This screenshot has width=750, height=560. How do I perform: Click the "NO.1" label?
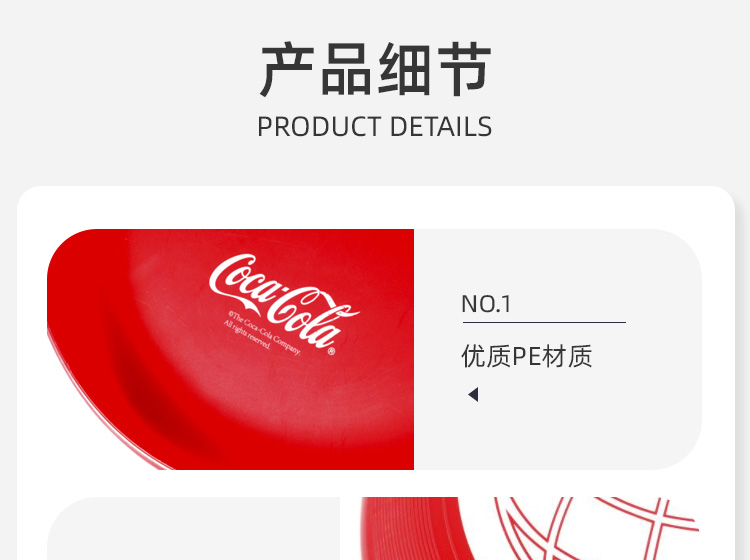tap(486, 304)
